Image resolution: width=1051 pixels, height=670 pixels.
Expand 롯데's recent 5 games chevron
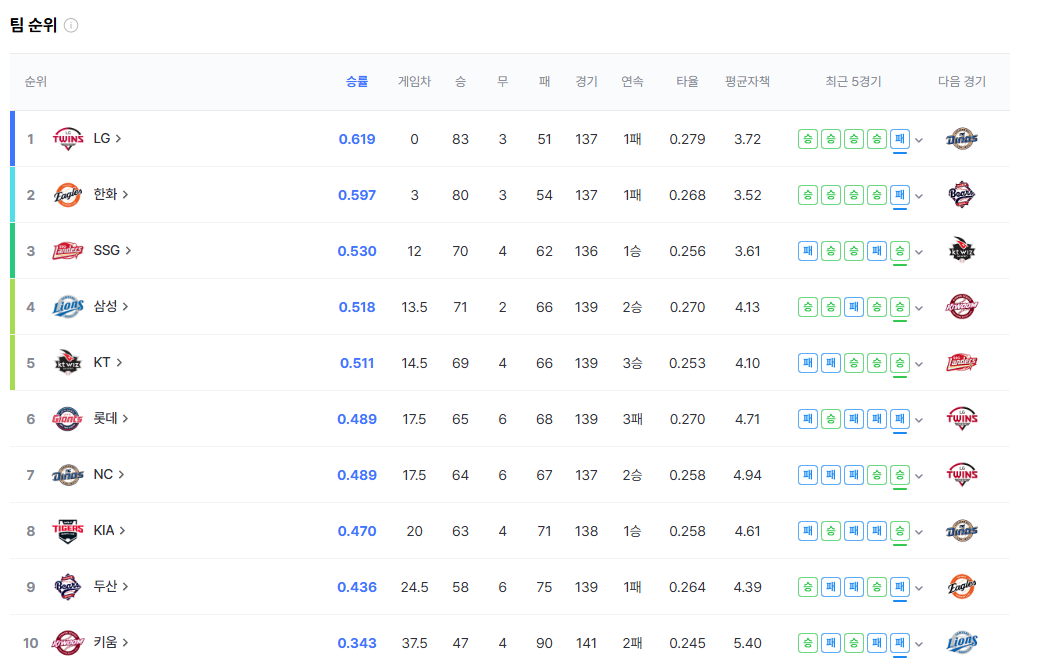[x=919, y=420]
